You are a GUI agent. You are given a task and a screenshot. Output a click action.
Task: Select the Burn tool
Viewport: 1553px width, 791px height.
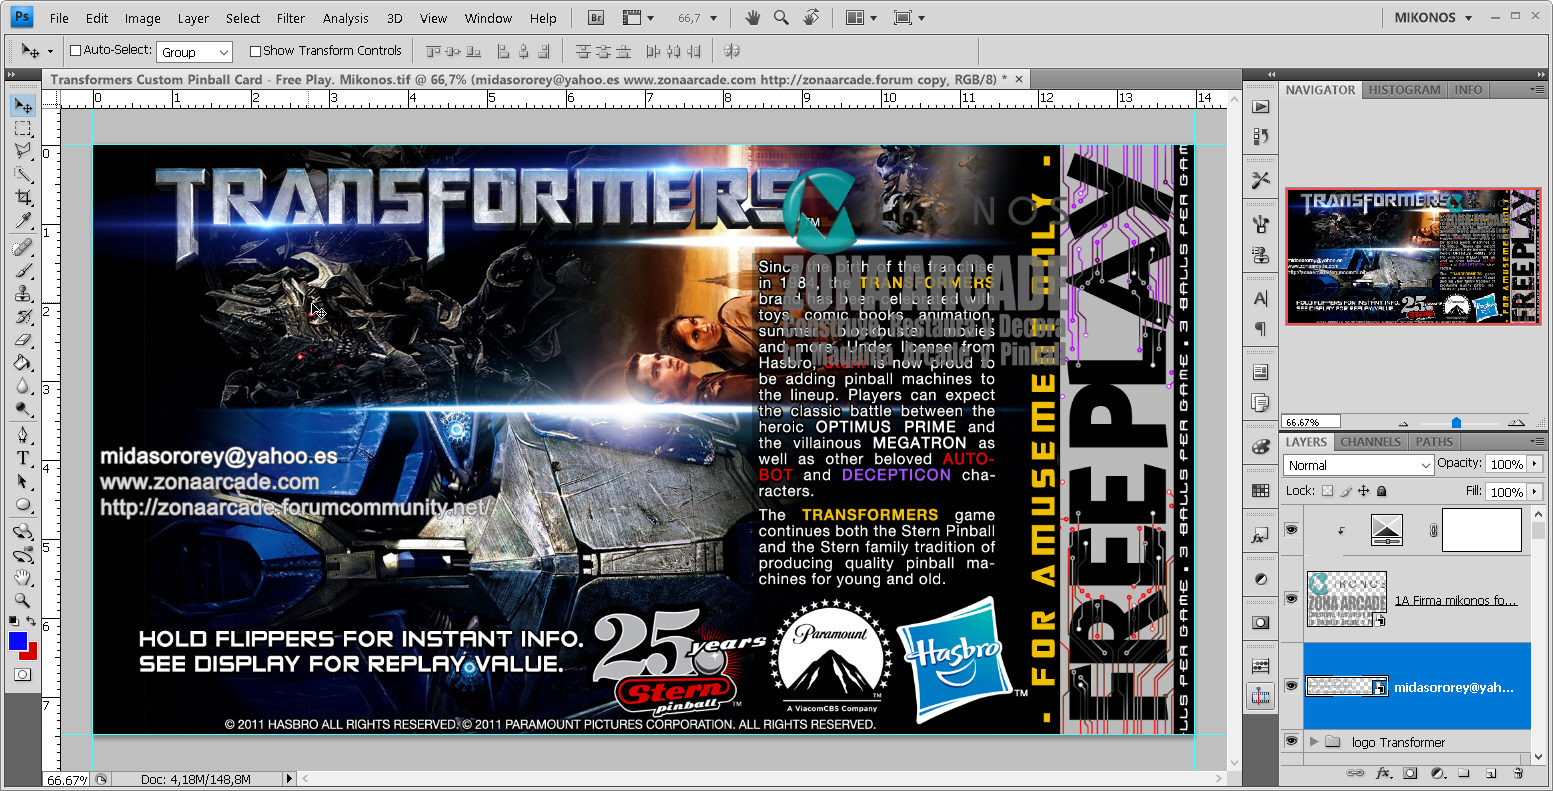[23, 409]
